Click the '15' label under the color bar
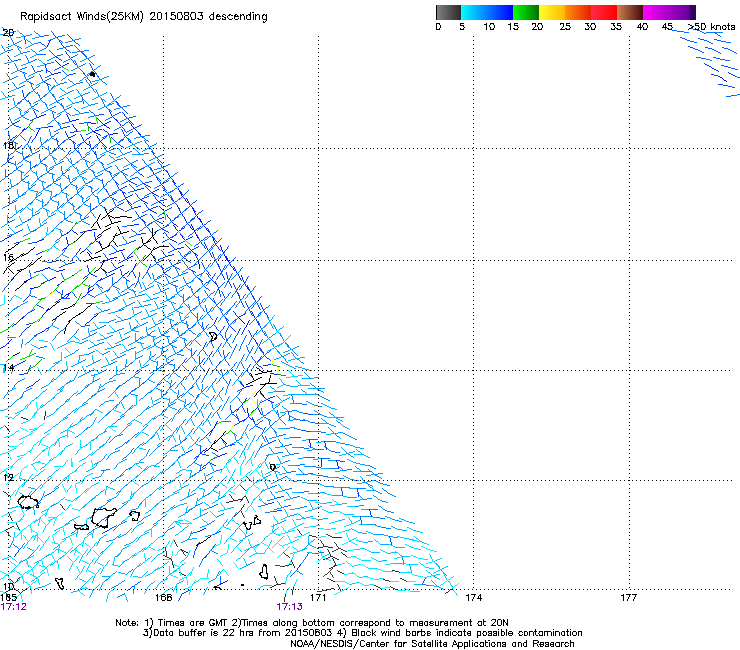This screenshot has width=740, height=650. pos(513,27)
